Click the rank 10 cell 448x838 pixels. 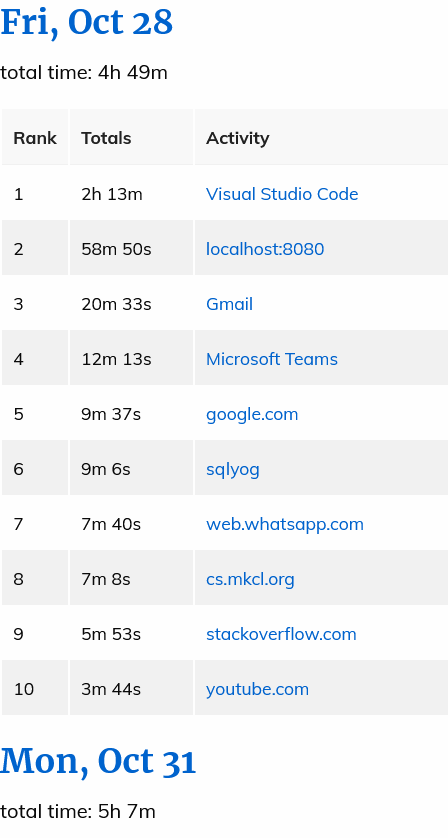35,689
